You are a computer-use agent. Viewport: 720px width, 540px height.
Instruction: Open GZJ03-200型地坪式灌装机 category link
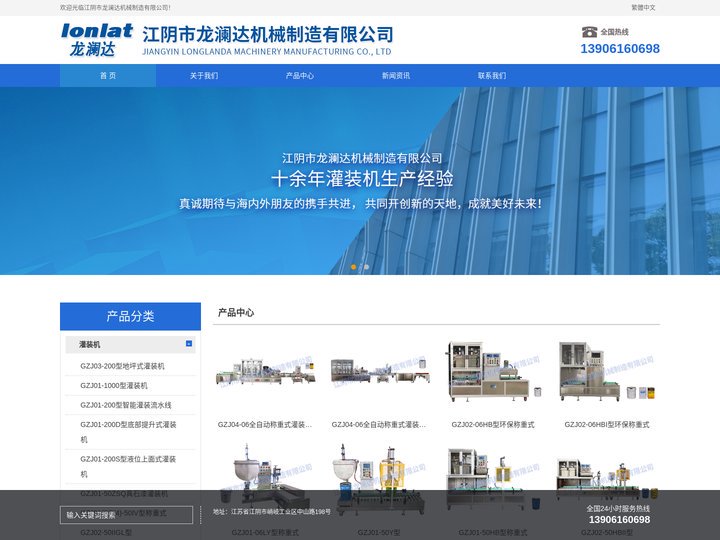coord(122,366)
